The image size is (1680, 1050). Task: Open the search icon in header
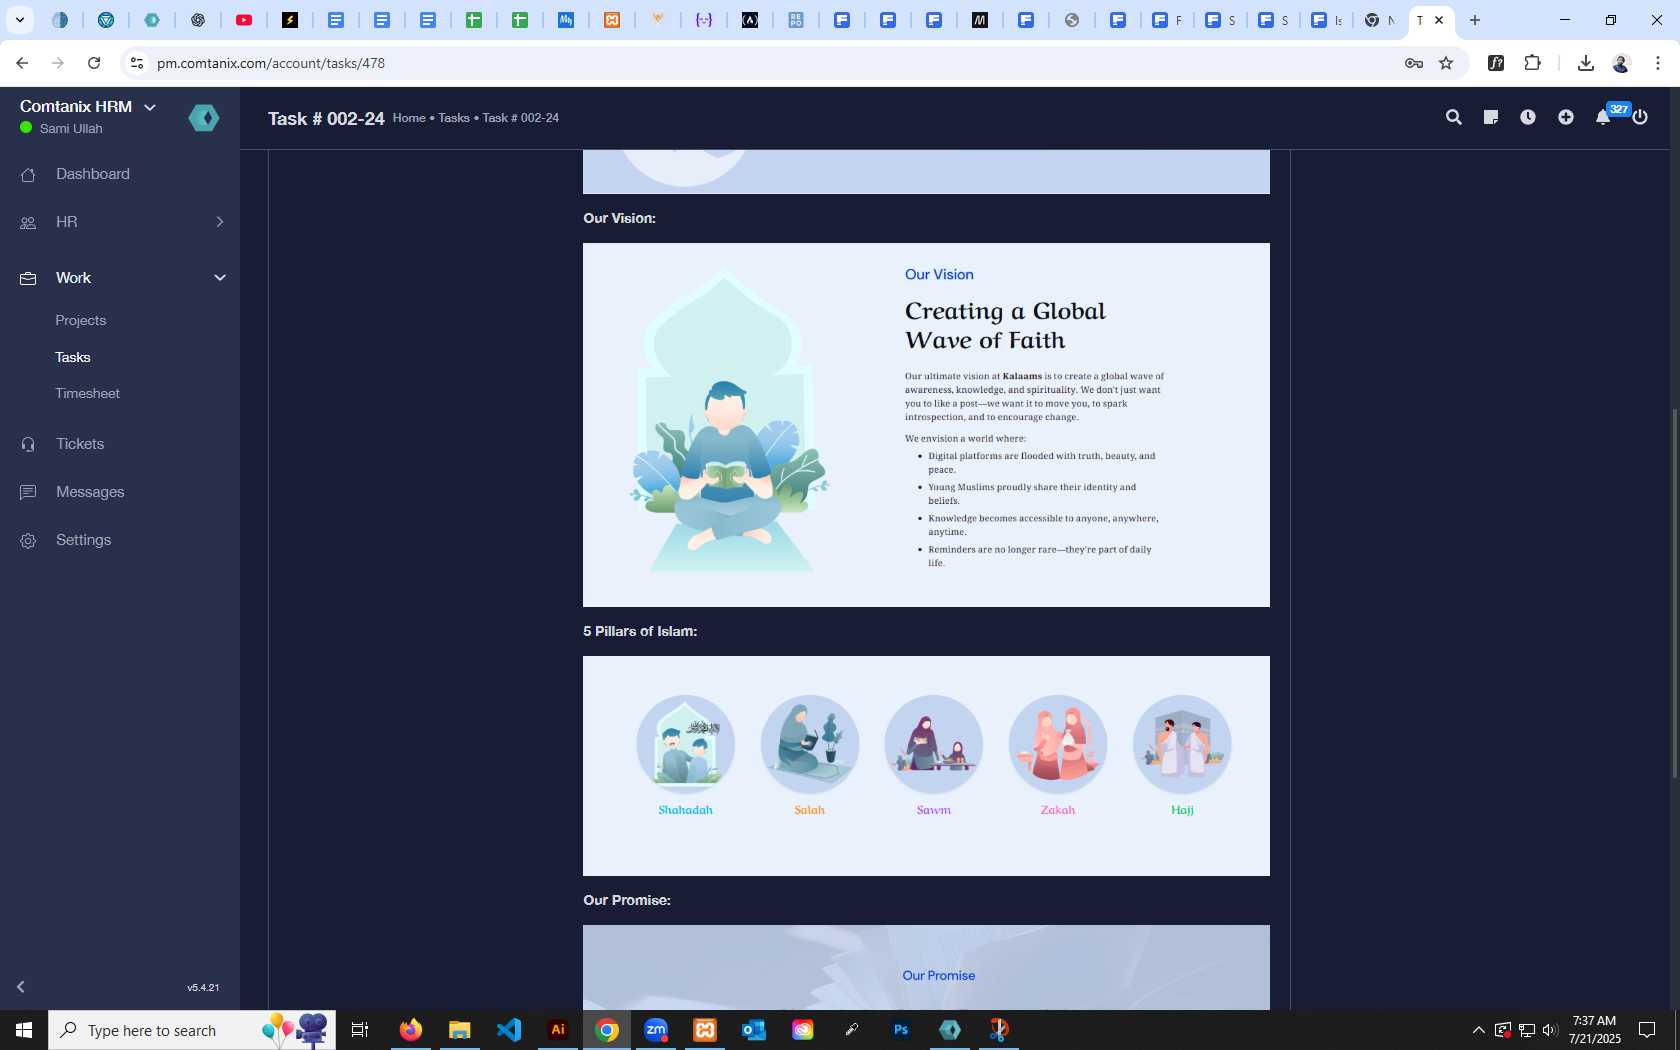pos(1454,117)
